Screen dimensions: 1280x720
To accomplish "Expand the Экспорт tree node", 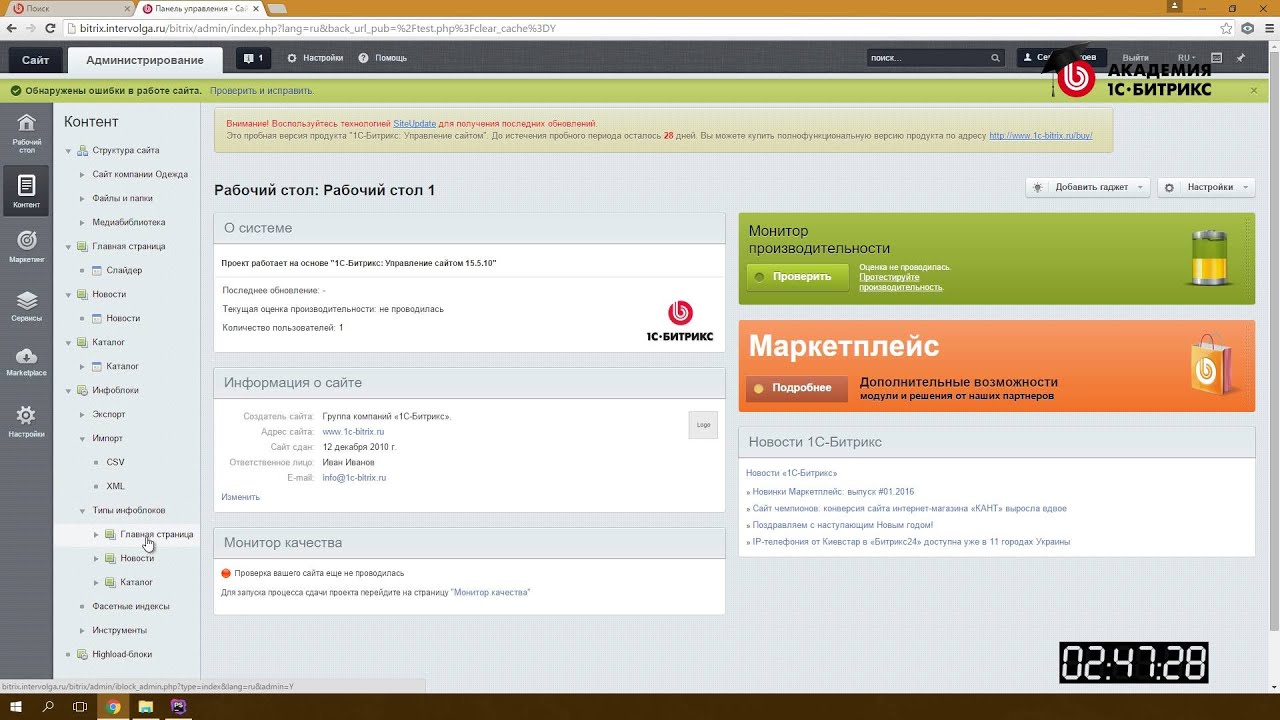I will (x=83, y=414).
